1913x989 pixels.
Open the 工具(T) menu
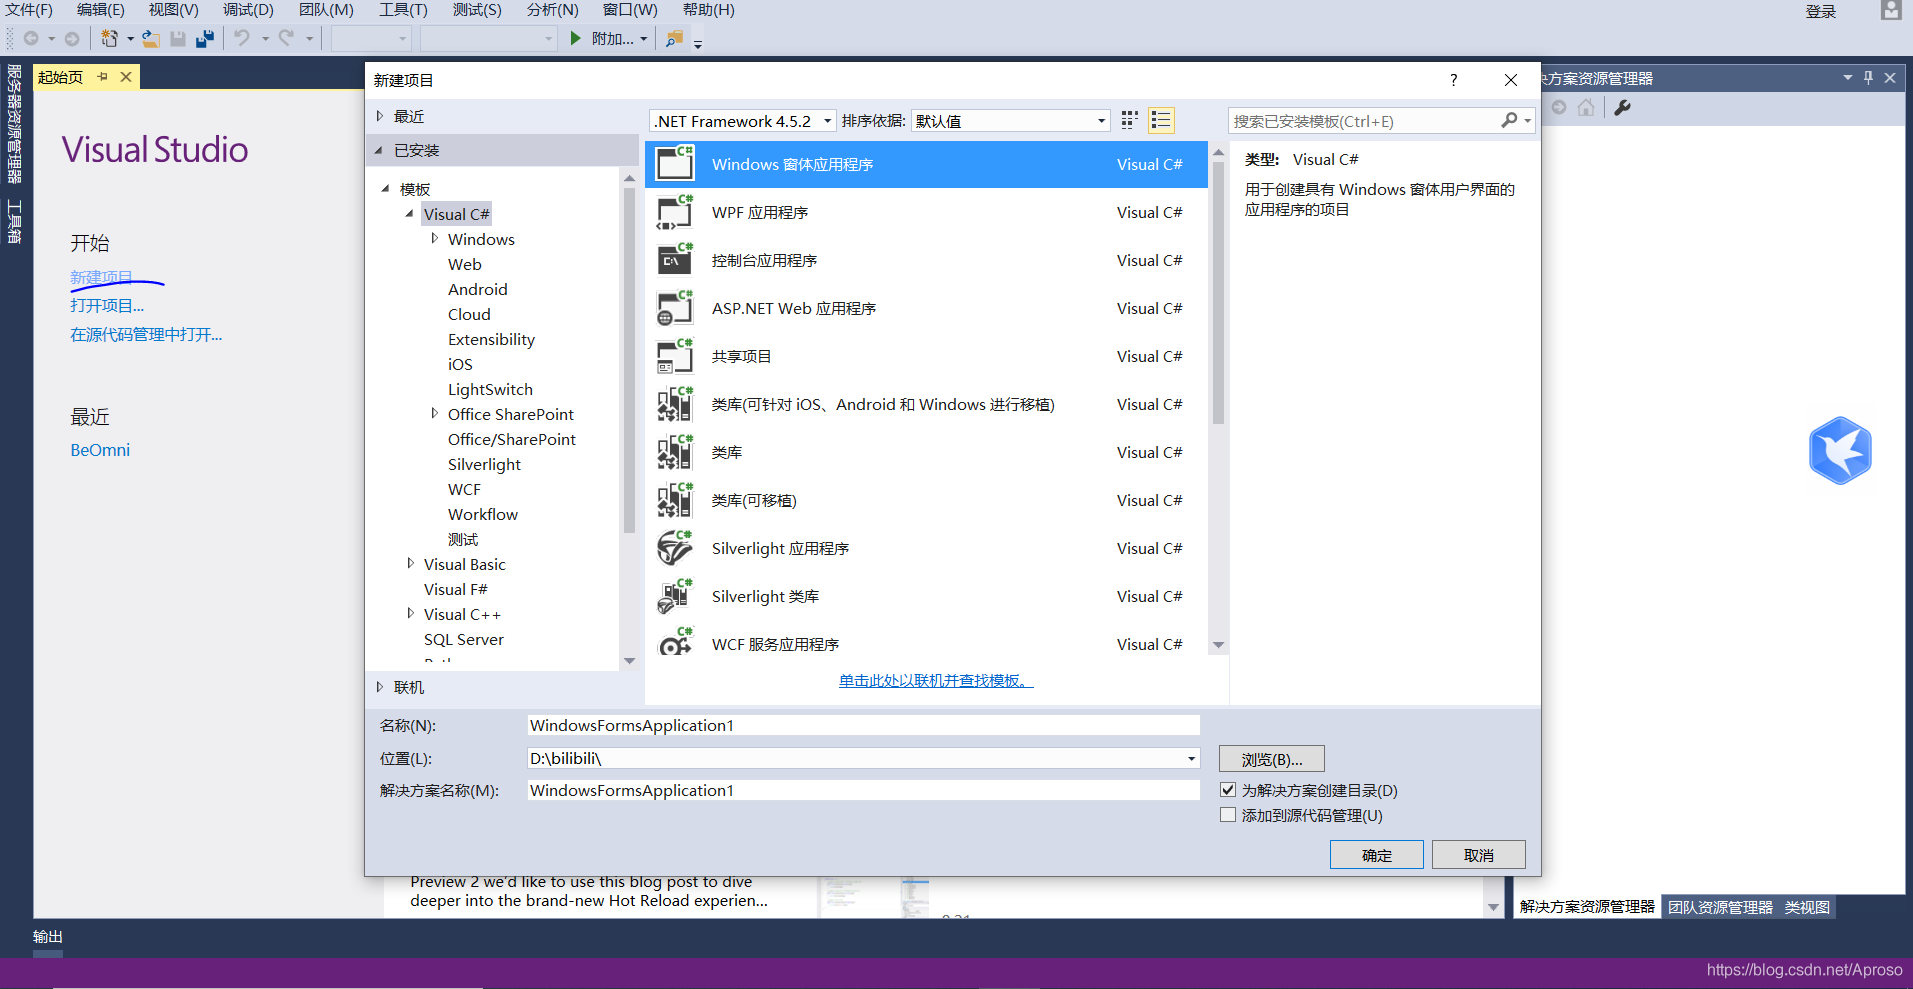(x=403, y=10)
